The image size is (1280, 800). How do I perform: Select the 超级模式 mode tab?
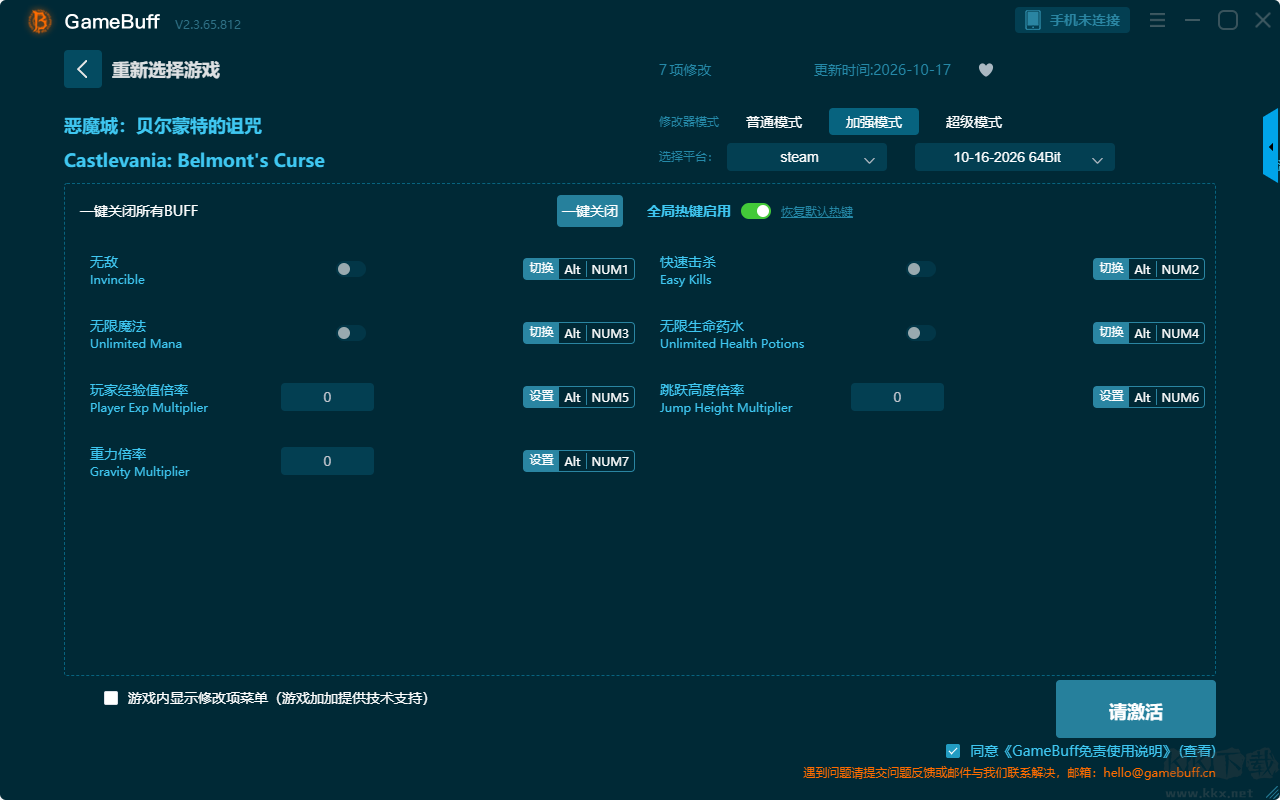point(974,122)
